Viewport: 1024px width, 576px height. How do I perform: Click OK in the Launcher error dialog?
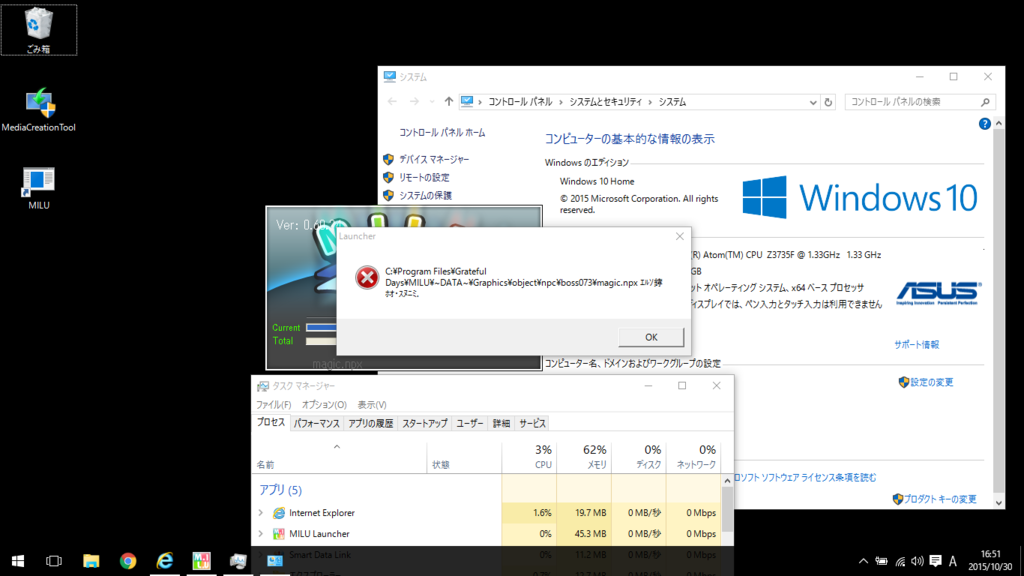651,337
